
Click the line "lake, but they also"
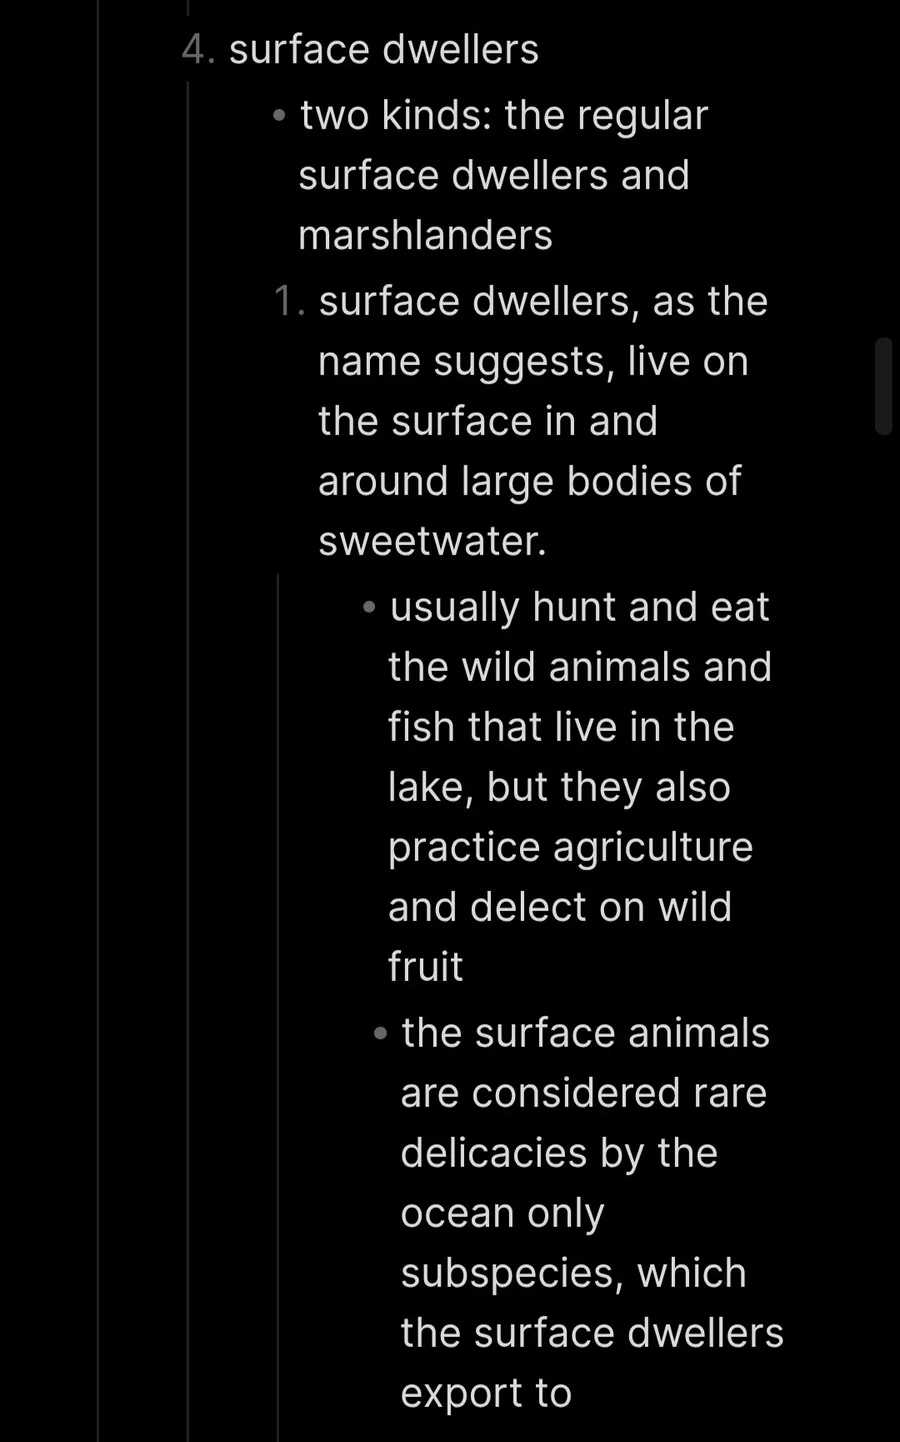pos(559,787)
